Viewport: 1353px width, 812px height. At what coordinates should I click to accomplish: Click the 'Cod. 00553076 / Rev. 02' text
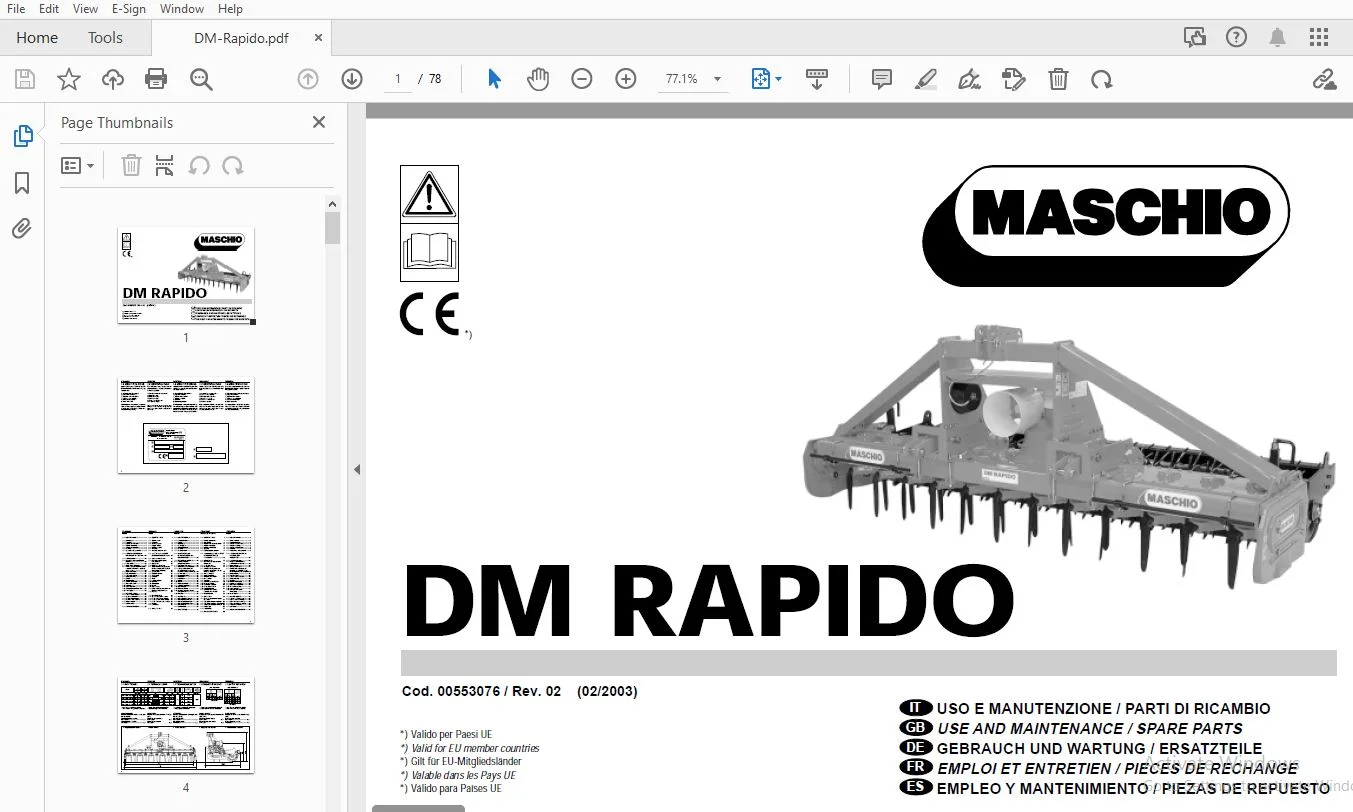tap(482, 691)
